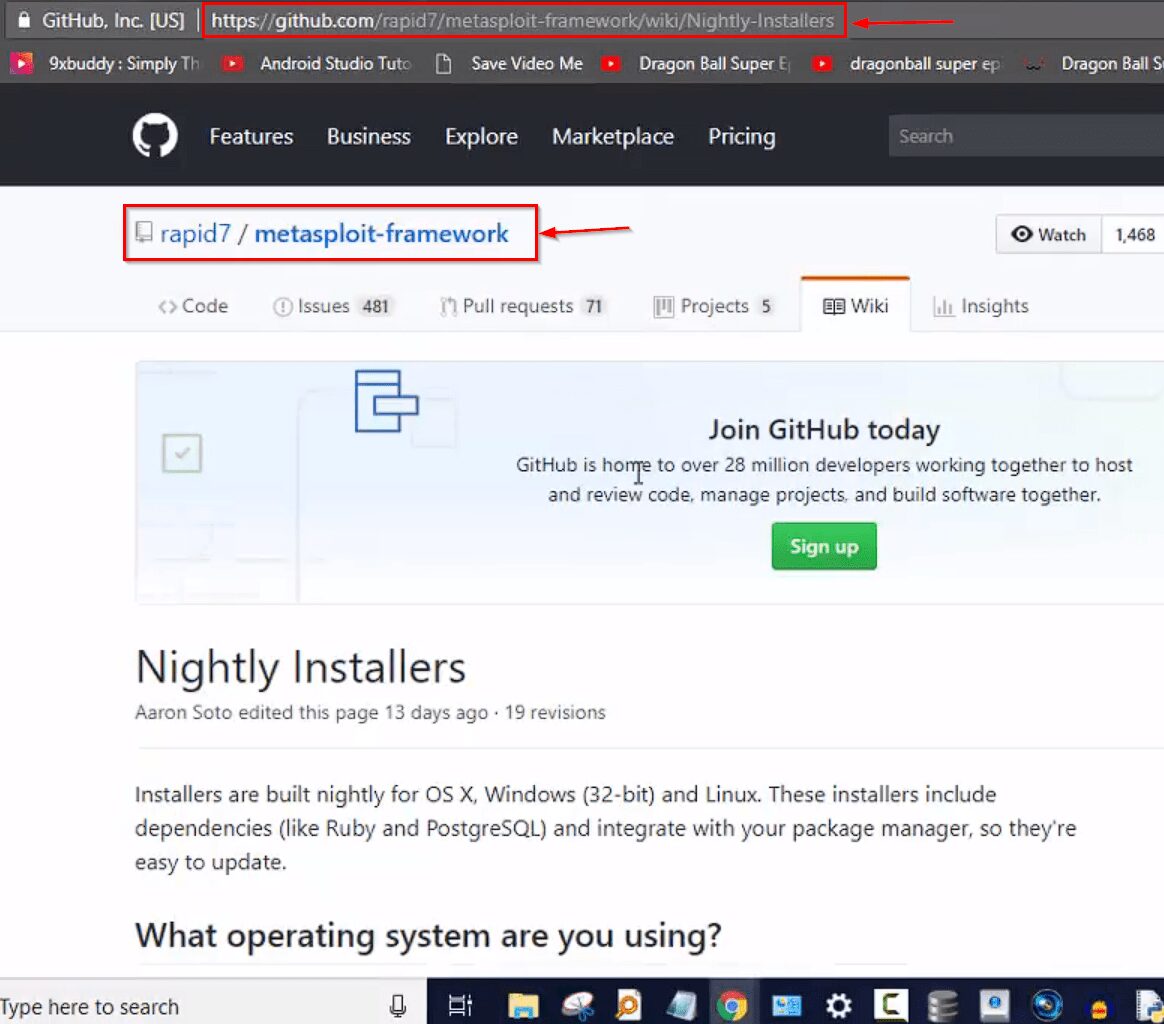Open the Settings gear on the taskbar

coord(838,1005)
